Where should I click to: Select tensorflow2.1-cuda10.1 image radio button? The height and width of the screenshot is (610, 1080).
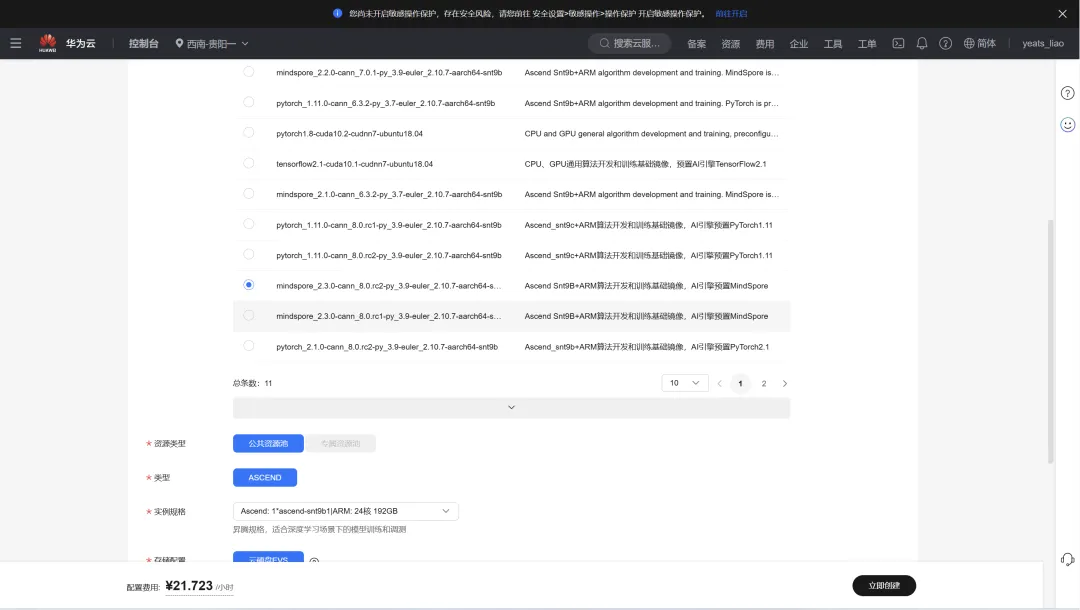tap(249, 163)
